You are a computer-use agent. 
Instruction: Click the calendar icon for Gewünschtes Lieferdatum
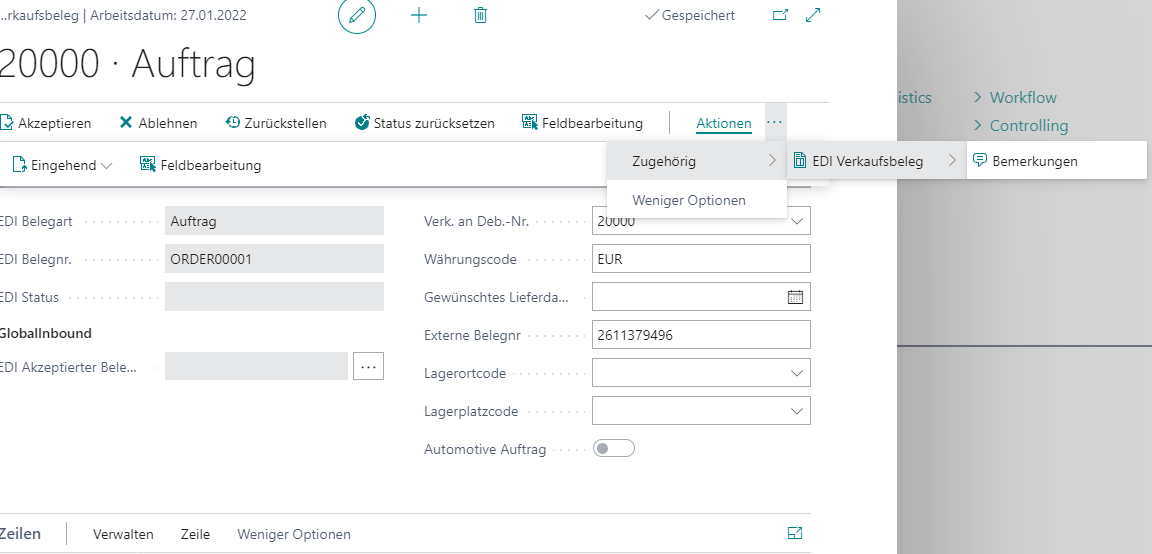[x=795, y=297]
